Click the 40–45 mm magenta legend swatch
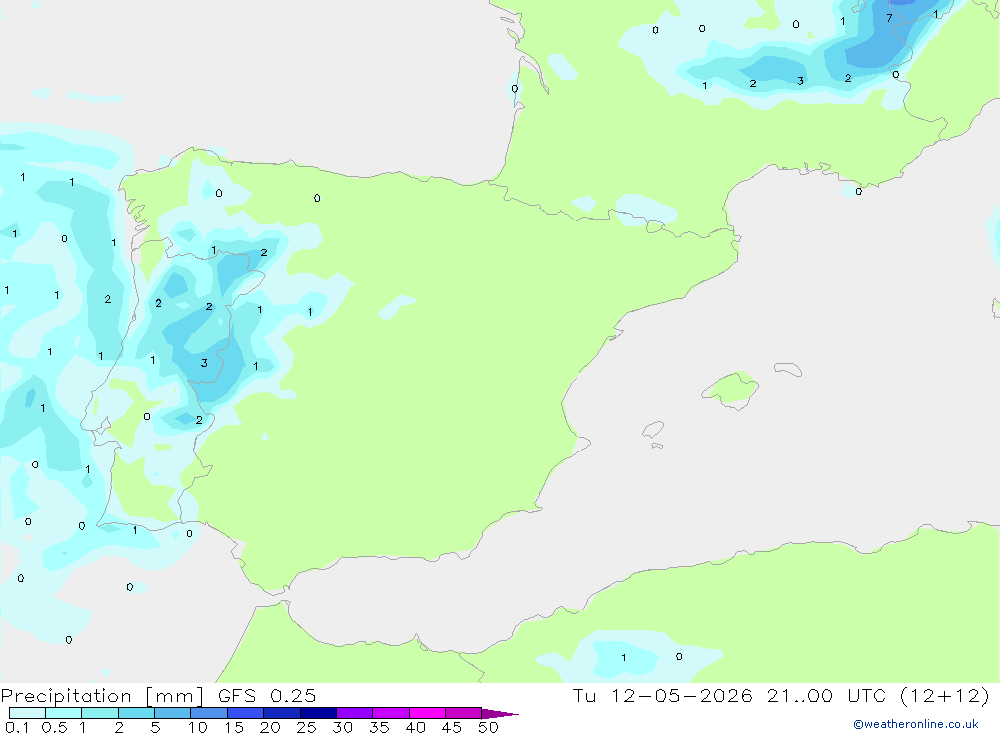 427,713
